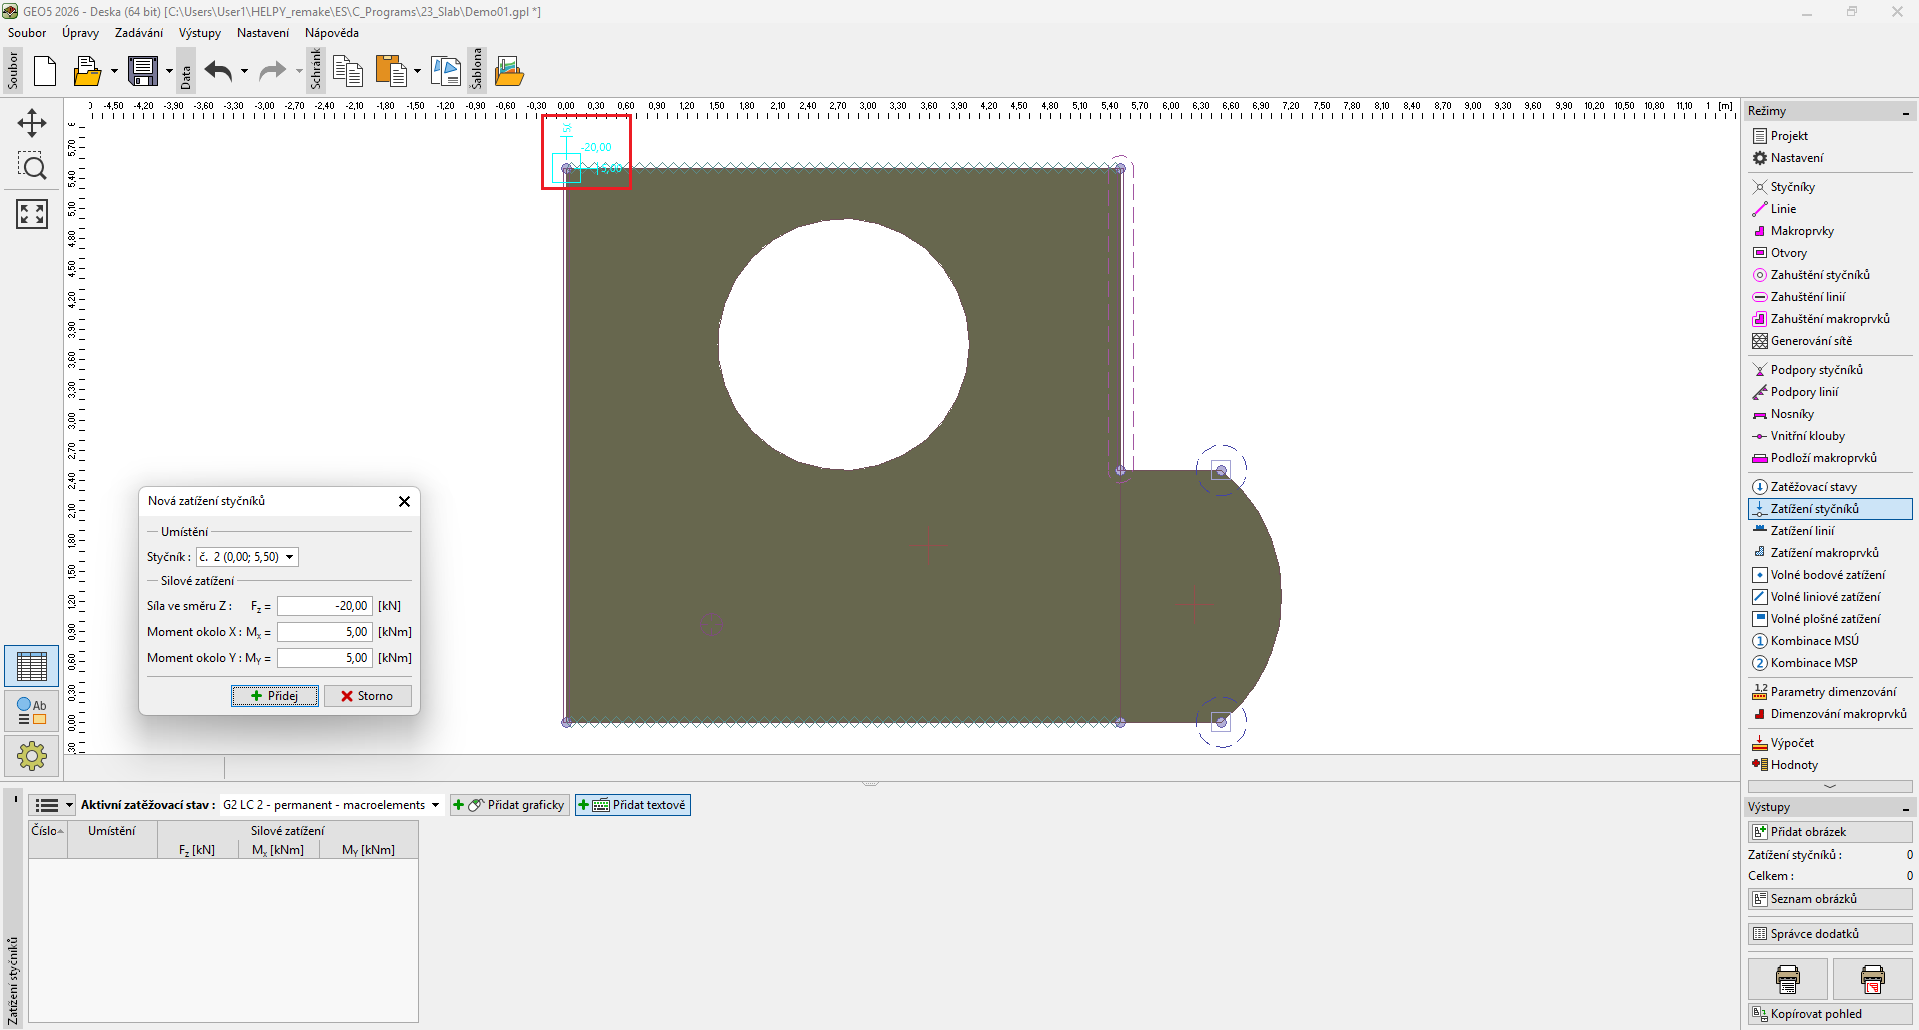Open the Zadávání menu
The width and height of the screenshot is (1919, 1030).
click(138, 33)
